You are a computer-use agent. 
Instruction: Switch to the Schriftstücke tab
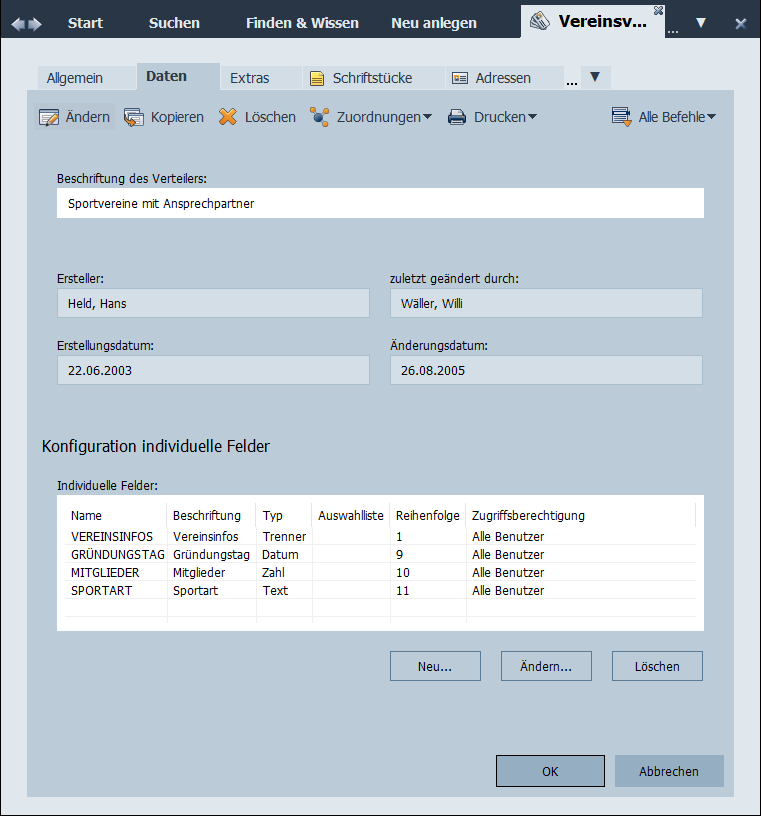[360, 77]
